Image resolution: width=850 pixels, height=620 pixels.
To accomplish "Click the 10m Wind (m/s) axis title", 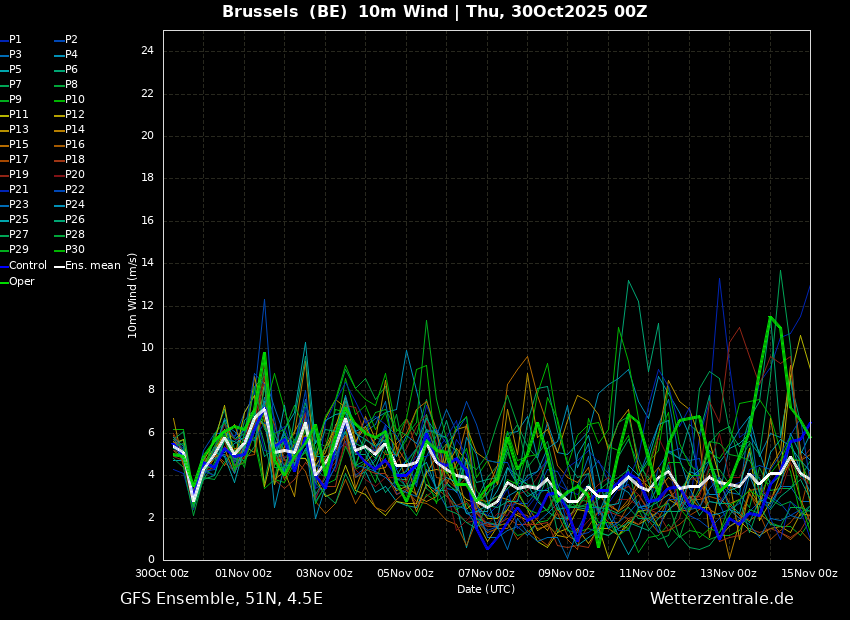I will [132, 295].
